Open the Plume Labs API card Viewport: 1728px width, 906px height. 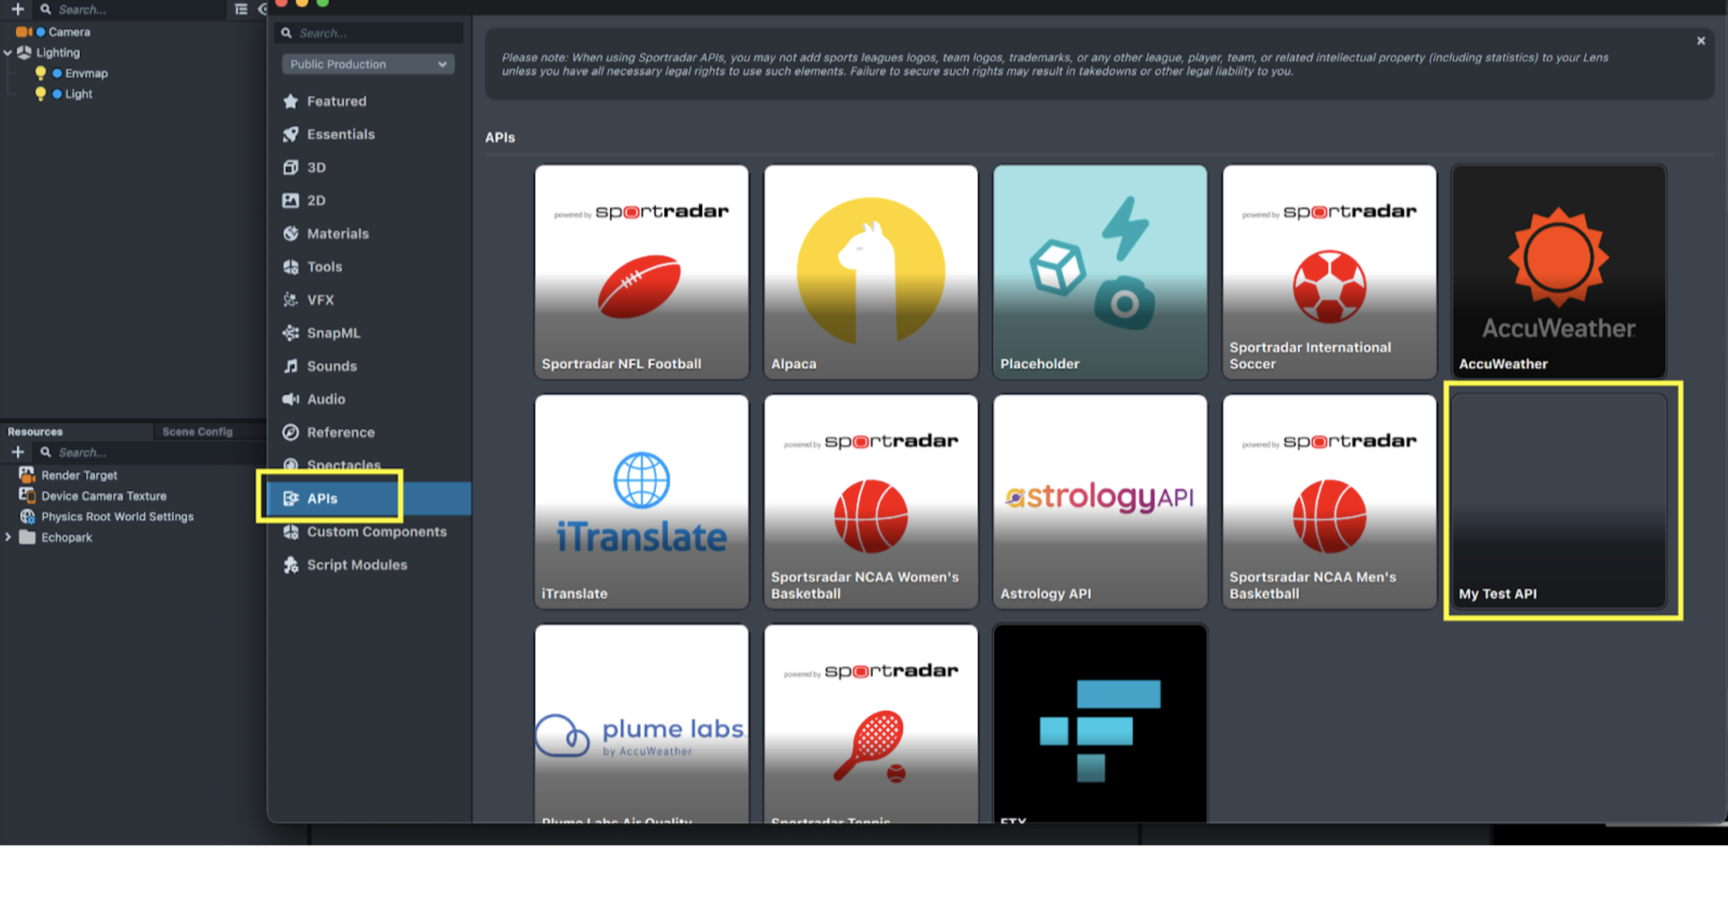(x=641, y=724)
